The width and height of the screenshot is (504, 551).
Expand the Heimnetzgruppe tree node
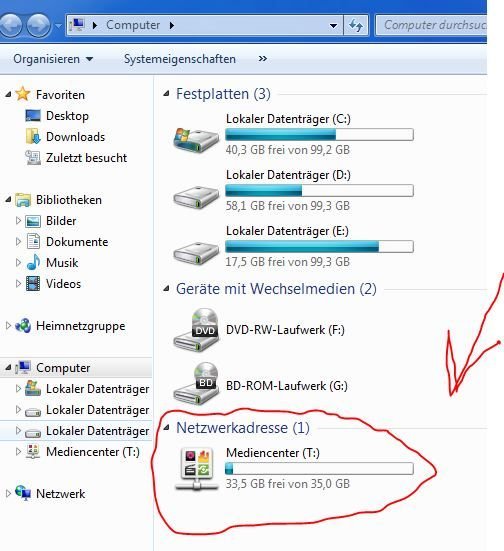click(x=8, y=325)
